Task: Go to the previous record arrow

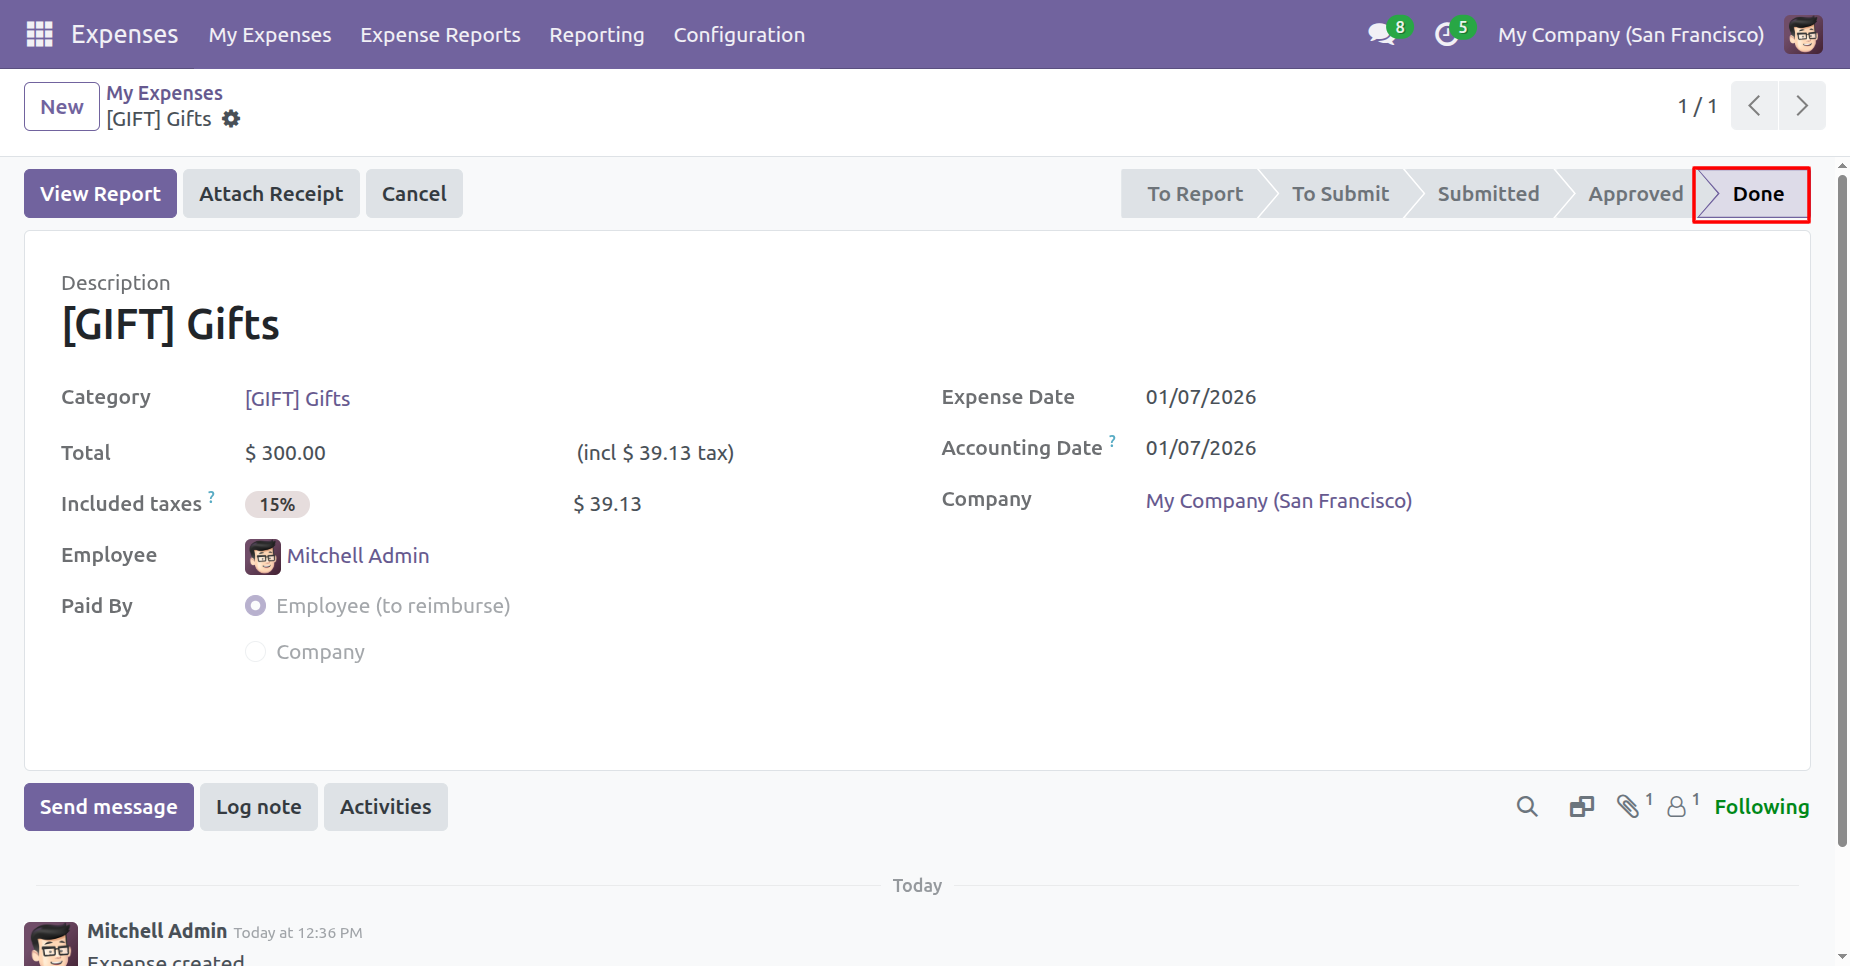Action: click(1754, 106)
